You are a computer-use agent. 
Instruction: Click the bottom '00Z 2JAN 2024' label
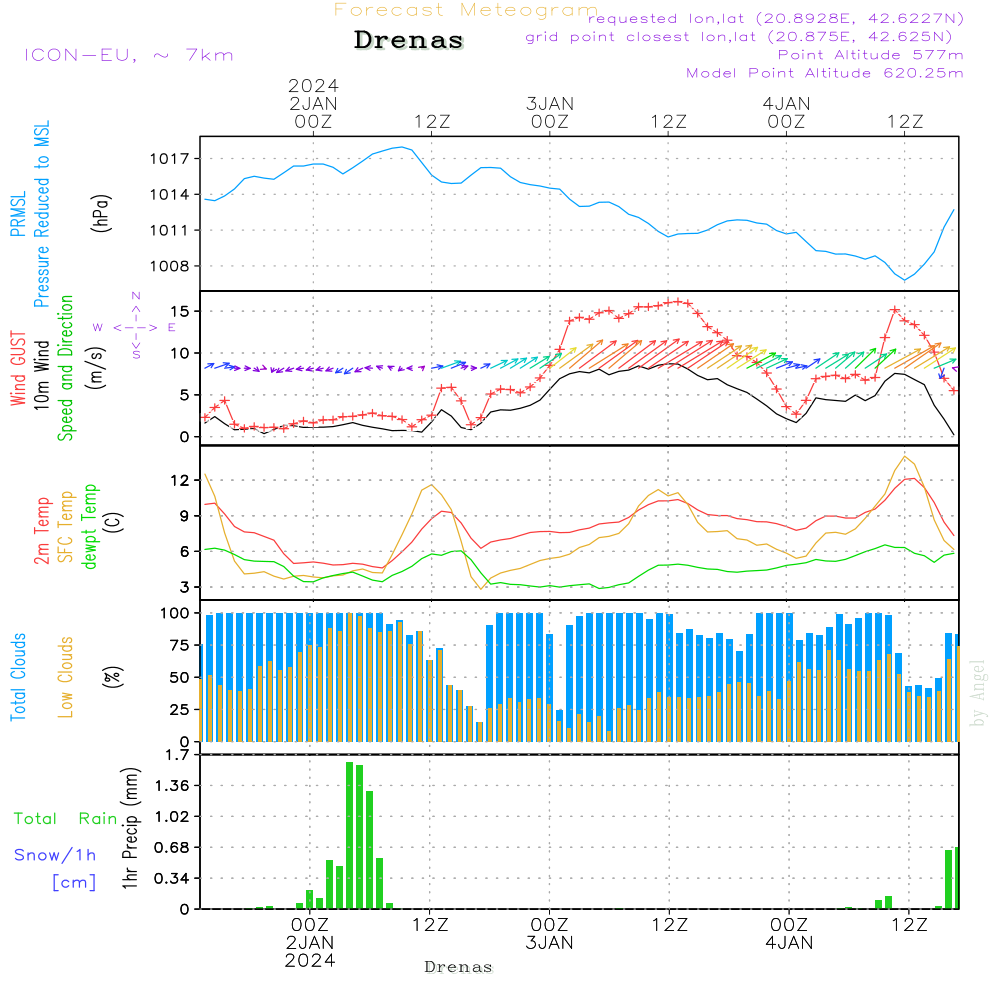point(310,943)
